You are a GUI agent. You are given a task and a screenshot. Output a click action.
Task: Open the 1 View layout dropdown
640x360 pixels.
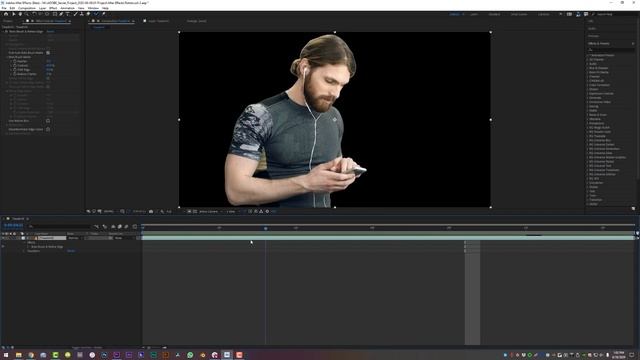pos(232,211)
